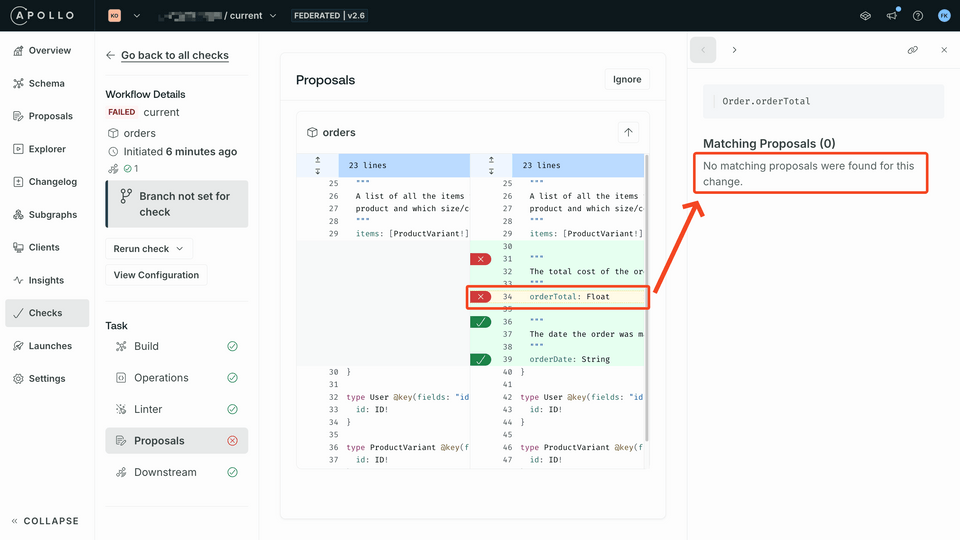960x540 pixels.
Task: Click Initiated 6 minutes ago text
Action: pyautogui.click(x=180, y=151)
